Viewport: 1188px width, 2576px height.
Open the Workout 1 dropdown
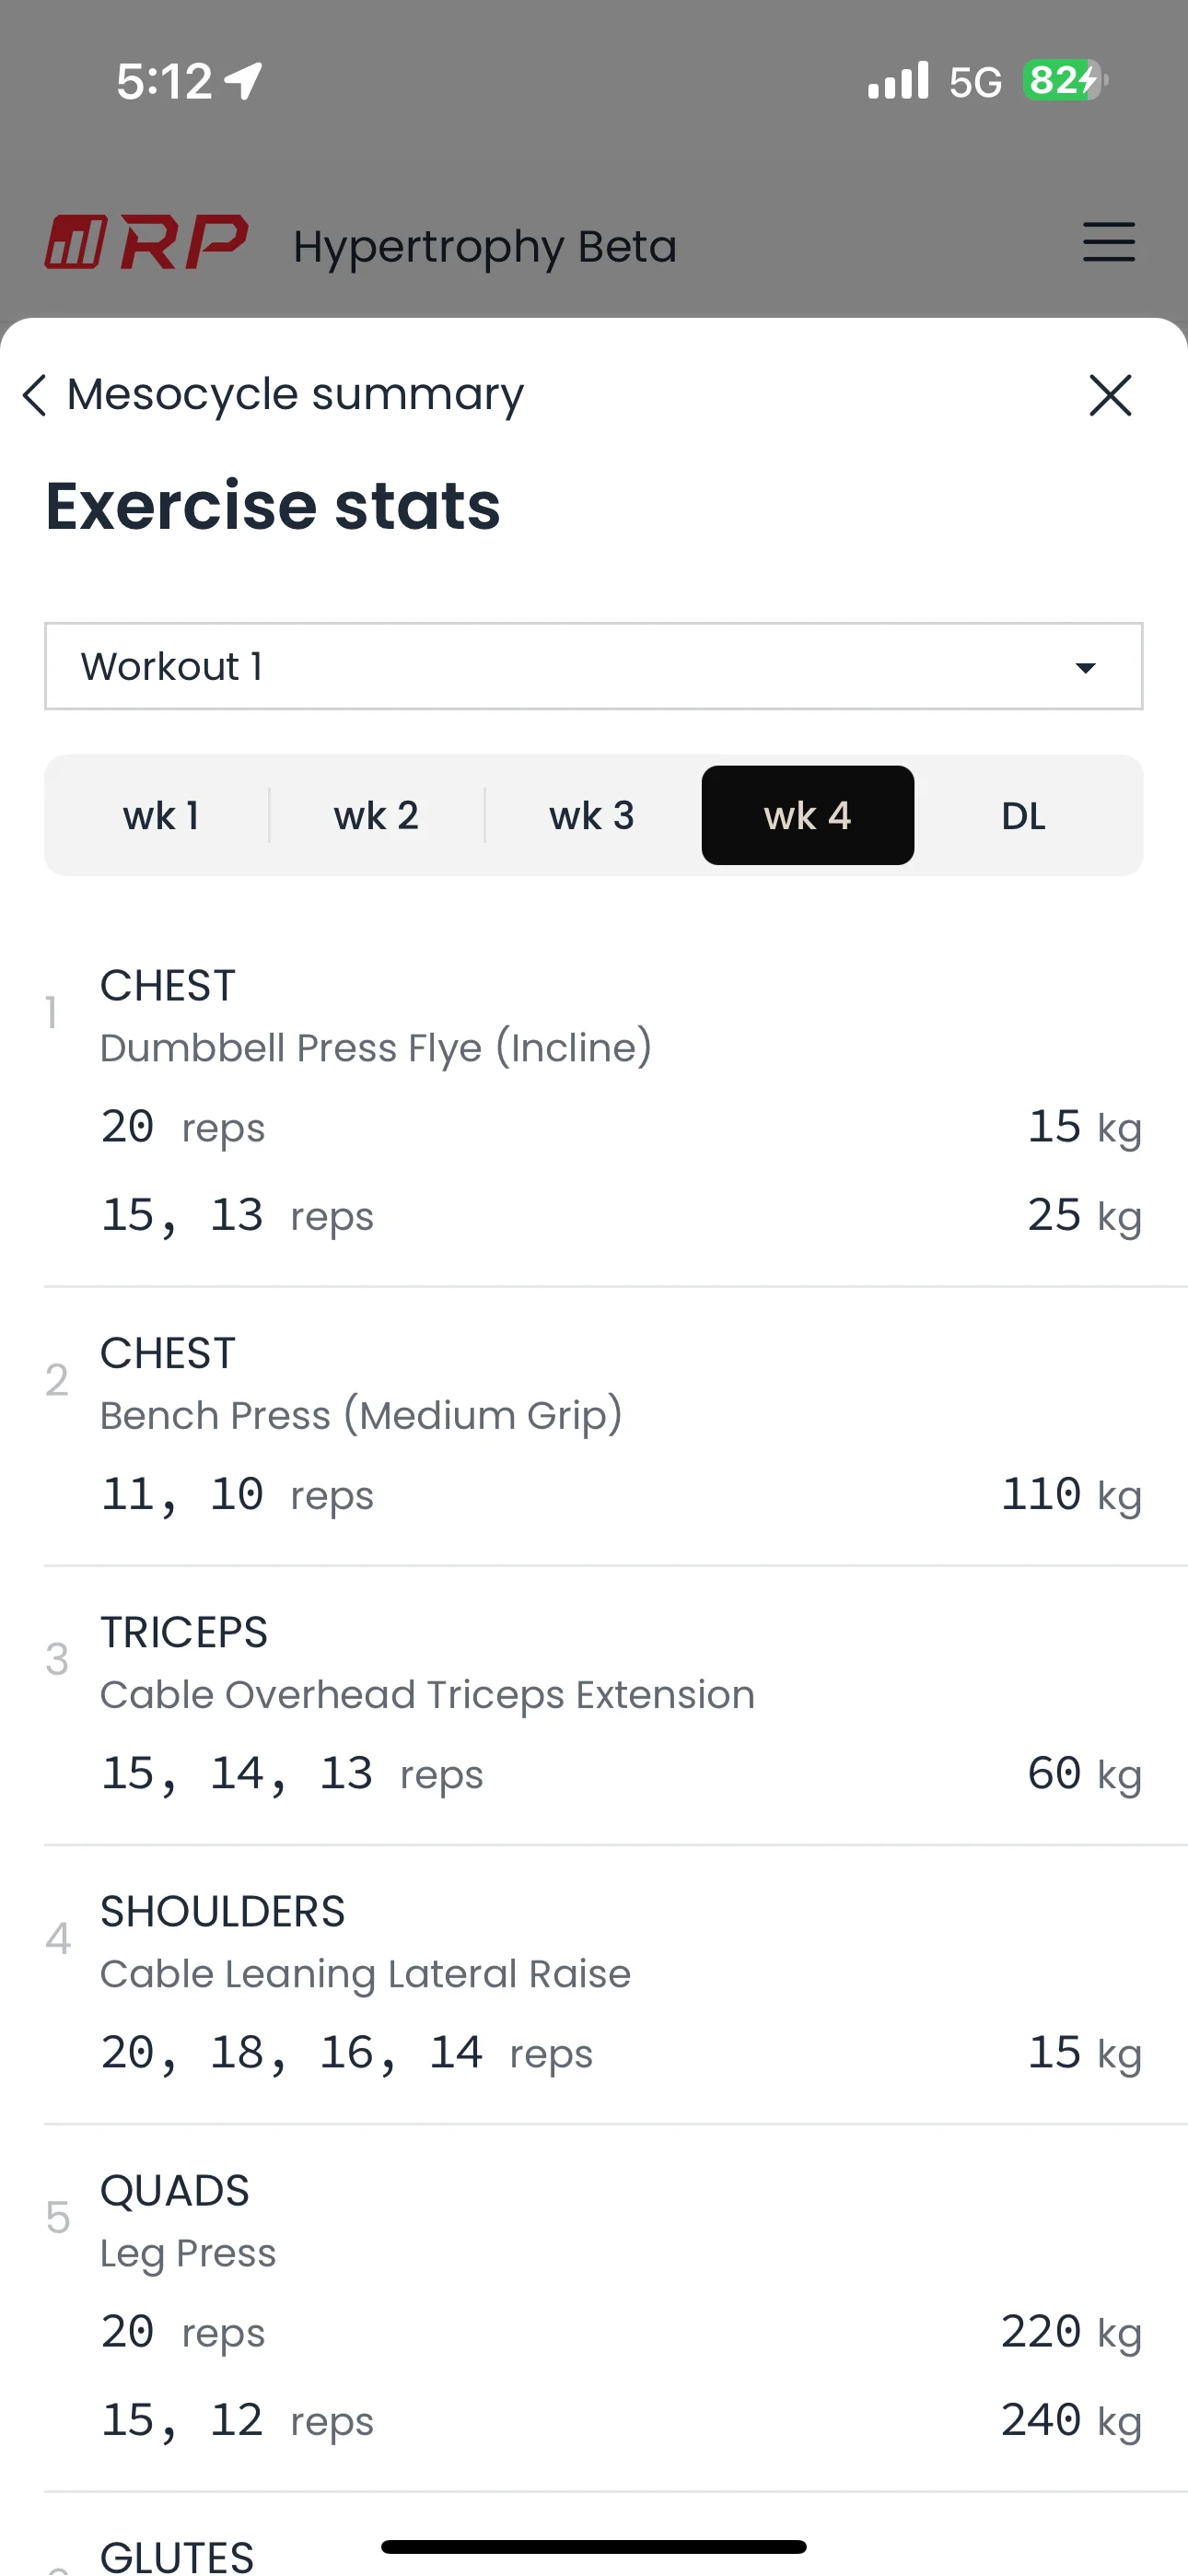click(593, 666)
